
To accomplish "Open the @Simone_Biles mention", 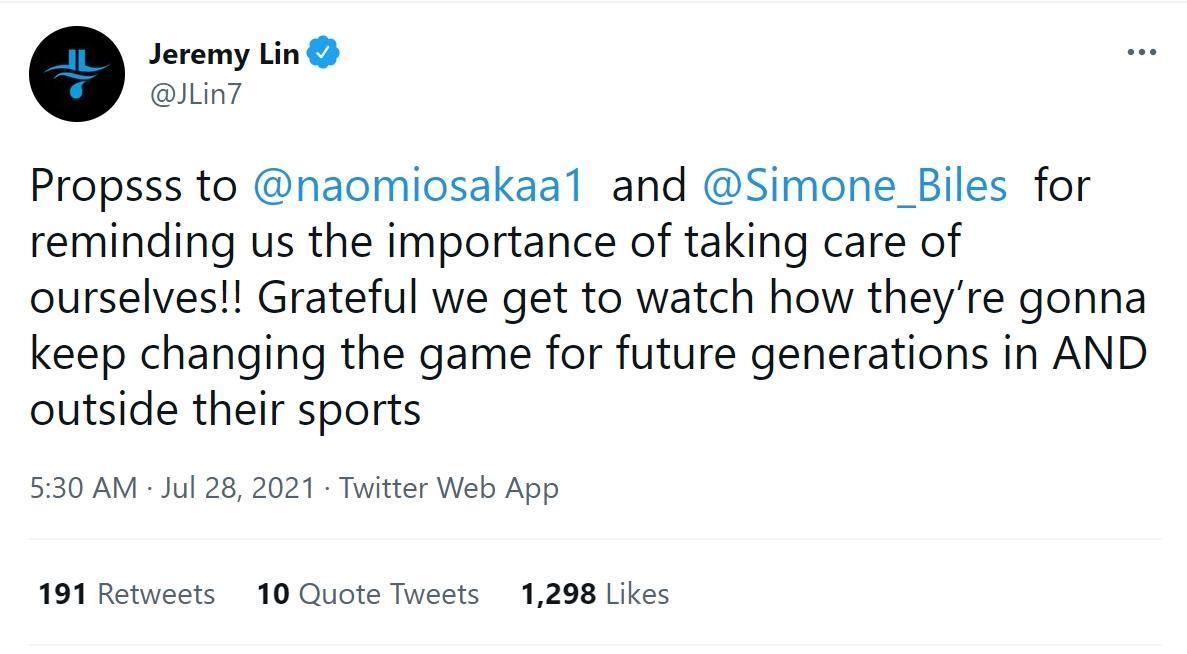I will [x=855, y=185].
